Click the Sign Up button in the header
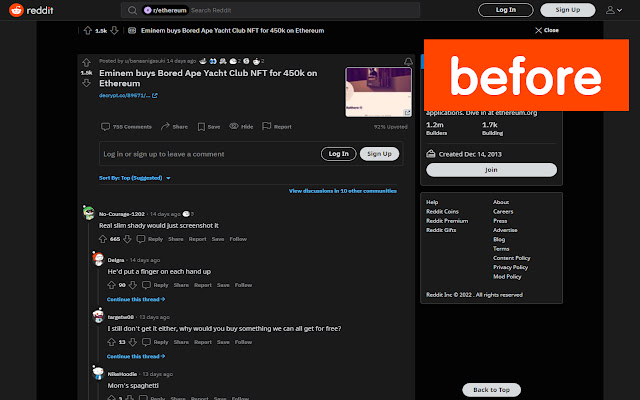The image size is (640, 400). click(567, 10)
